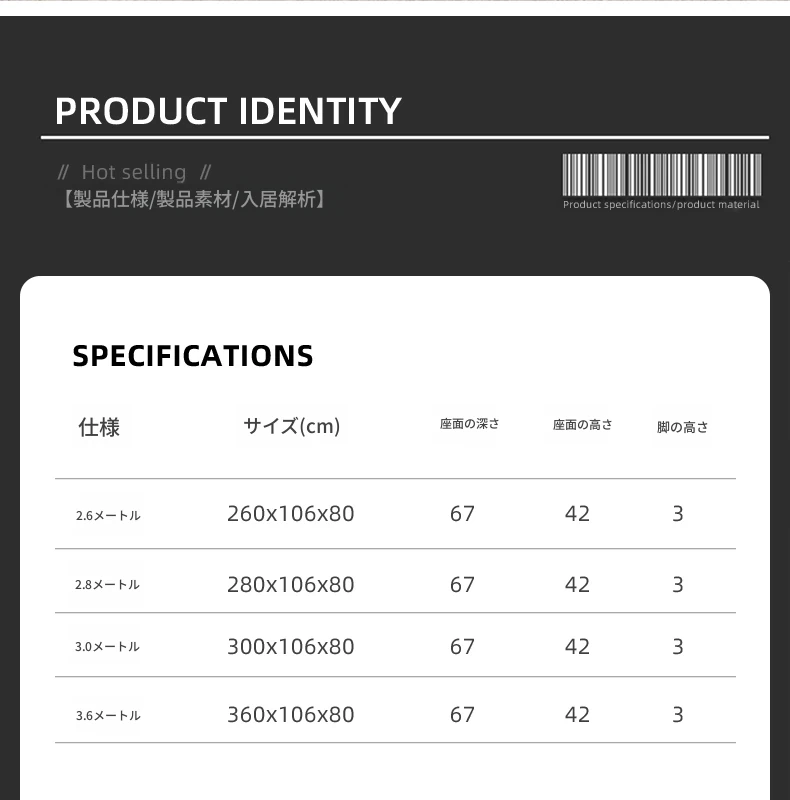Select the 3.0メートル row label
The image size is (790, 800).
108,647
